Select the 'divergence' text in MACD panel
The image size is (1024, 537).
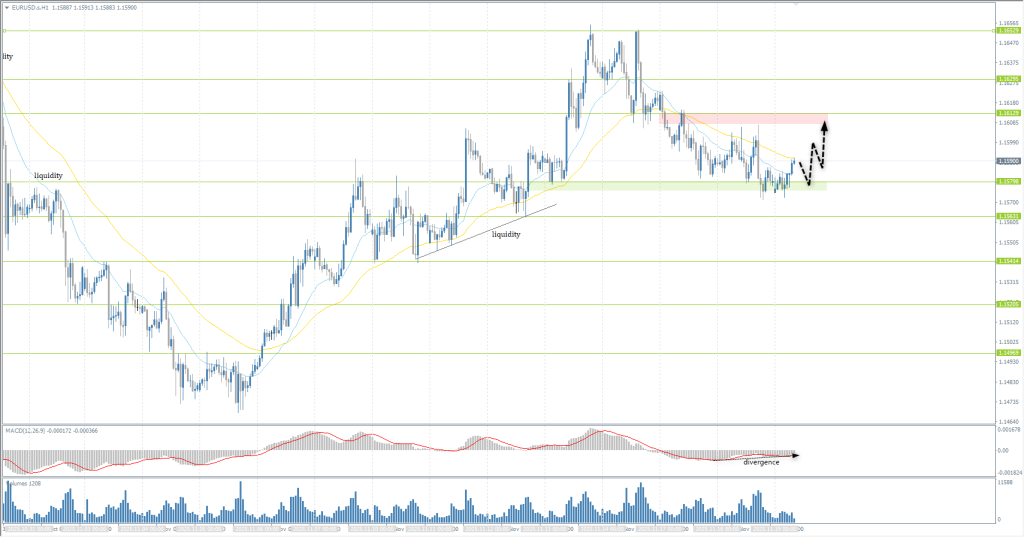pos(761,462)
